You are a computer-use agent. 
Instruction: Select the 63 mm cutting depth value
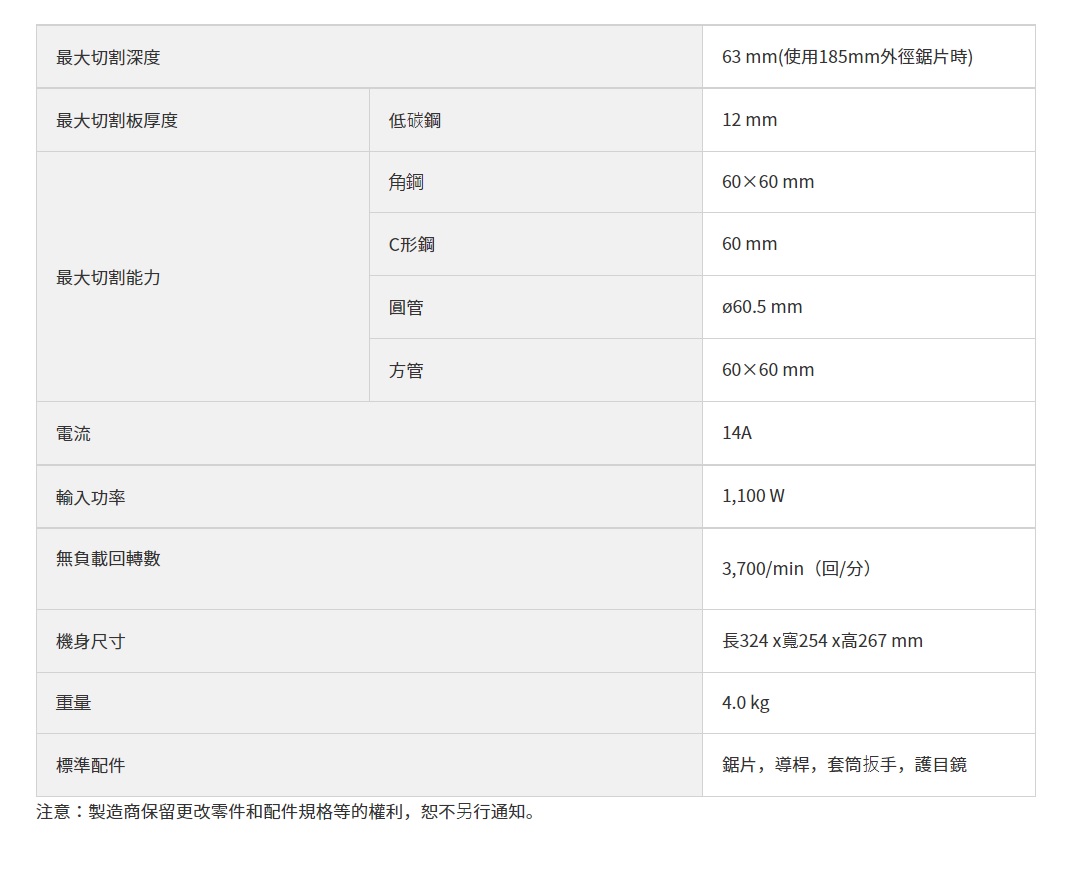tap(846, 58)
